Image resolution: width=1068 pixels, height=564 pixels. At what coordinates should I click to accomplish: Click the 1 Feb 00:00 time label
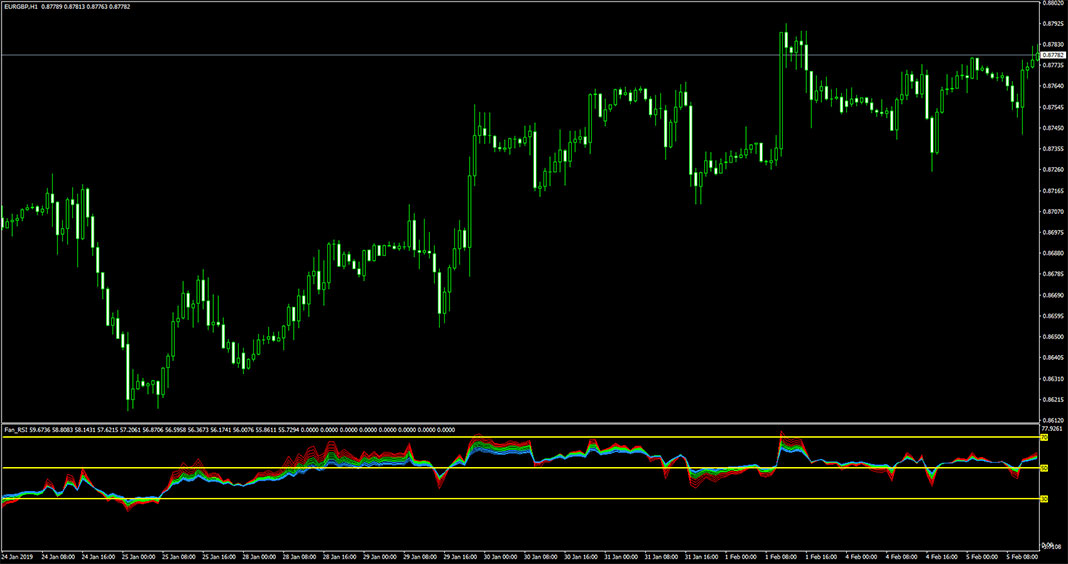pyautogui.click(x=740, y=556)
